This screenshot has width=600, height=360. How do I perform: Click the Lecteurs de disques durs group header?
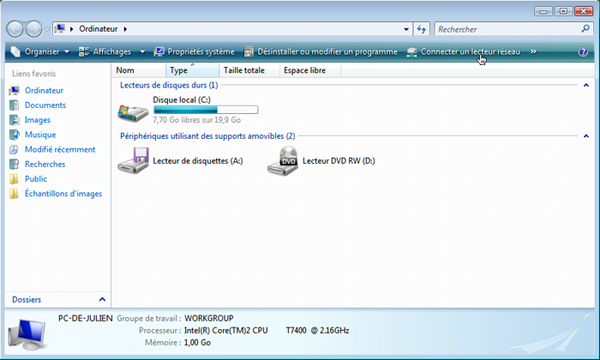169,85
